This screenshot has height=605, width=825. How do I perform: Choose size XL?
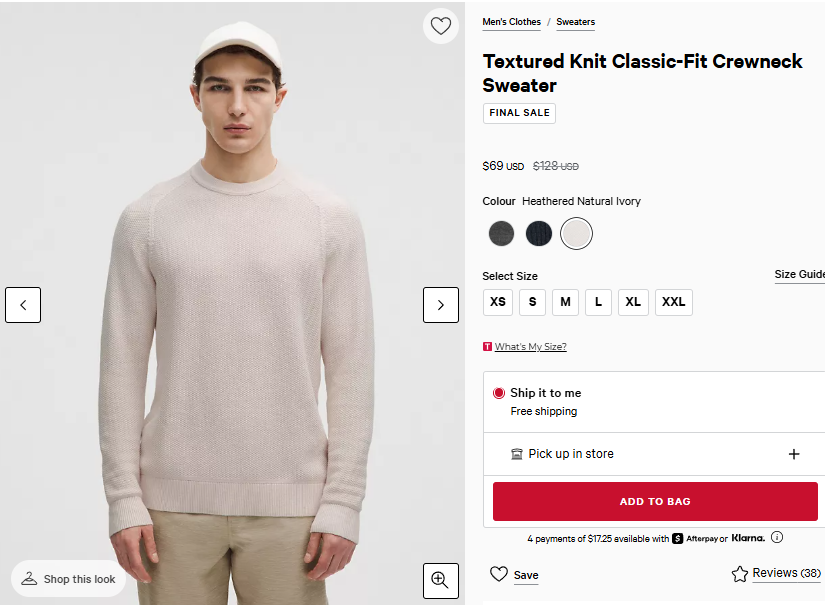[x=633, y=302]
